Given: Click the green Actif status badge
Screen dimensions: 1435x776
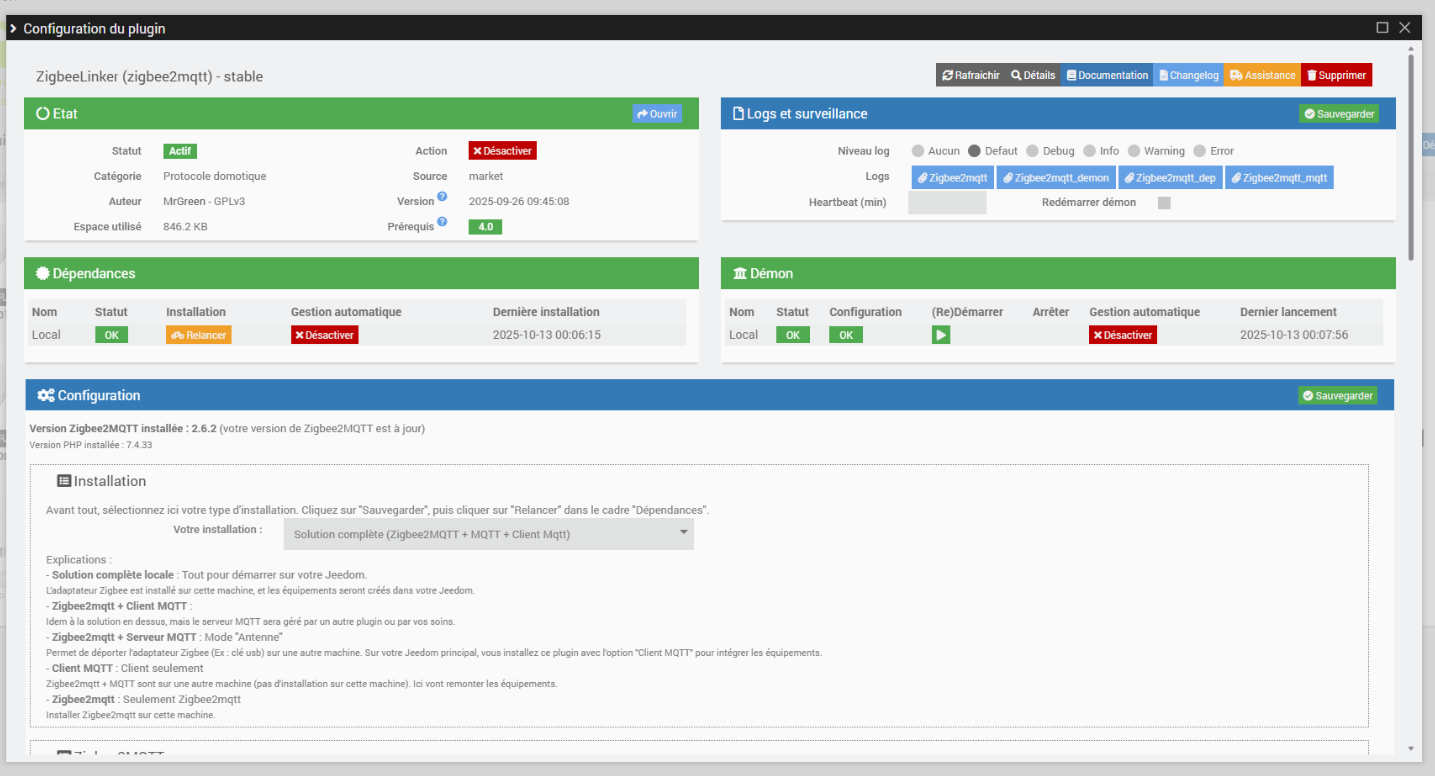Looking at the screenshot, I should pos(180,151).
